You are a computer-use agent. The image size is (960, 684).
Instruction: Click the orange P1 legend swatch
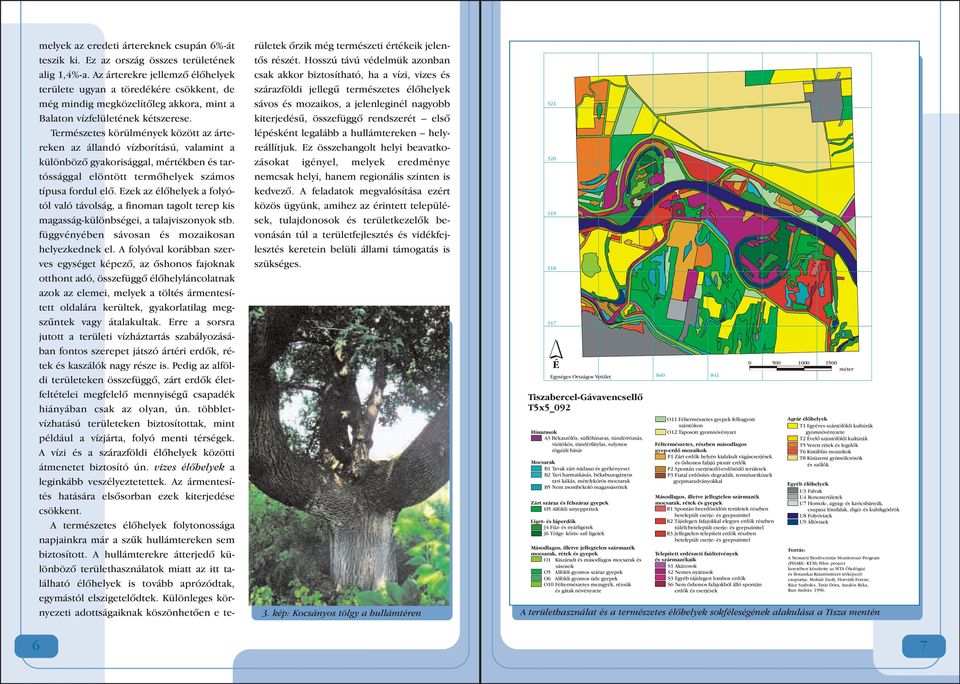[x=660, y=456]
